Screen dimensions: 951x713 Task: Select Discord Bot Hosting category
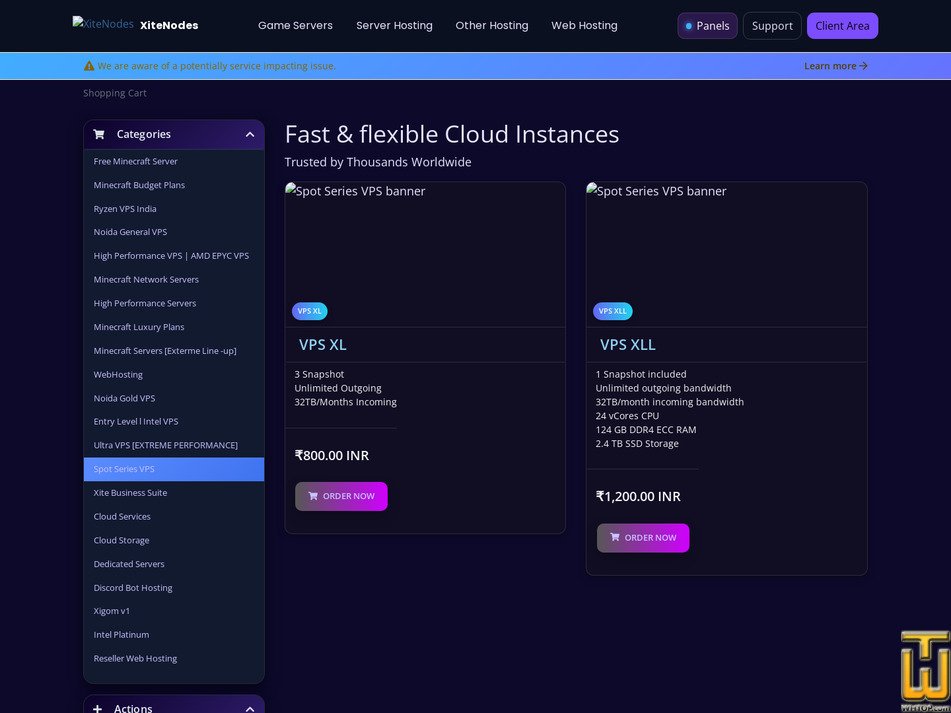point(173,587)
